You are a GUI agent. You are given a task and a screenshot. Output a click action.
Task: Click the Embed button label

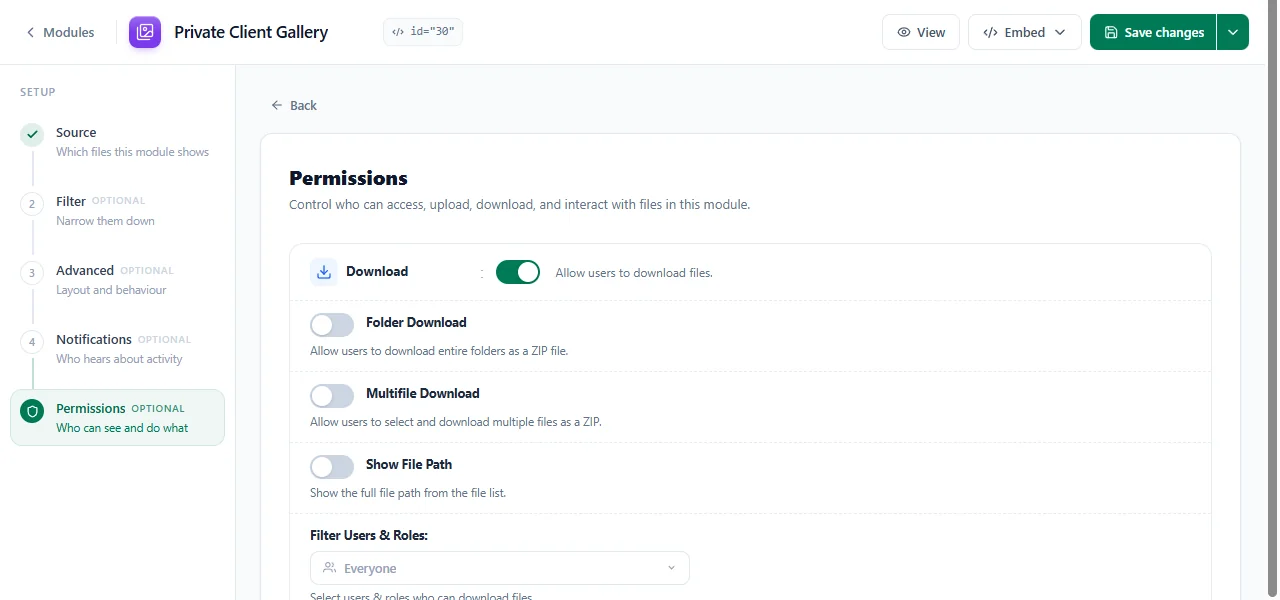pos(1025,32)
